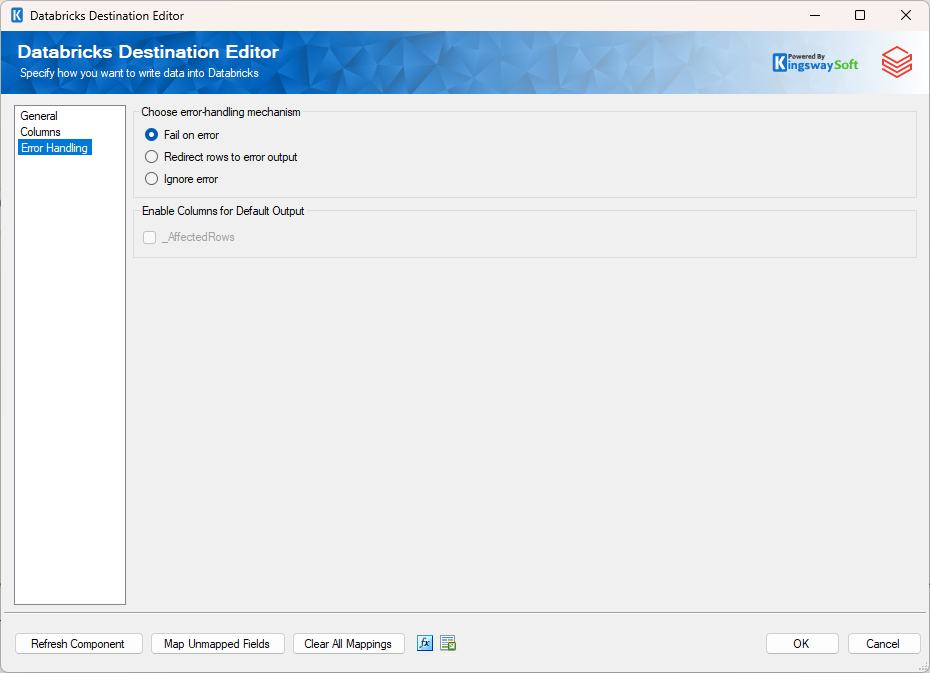
Task: Open the expression editor fx icon
Action: [425, 643]
